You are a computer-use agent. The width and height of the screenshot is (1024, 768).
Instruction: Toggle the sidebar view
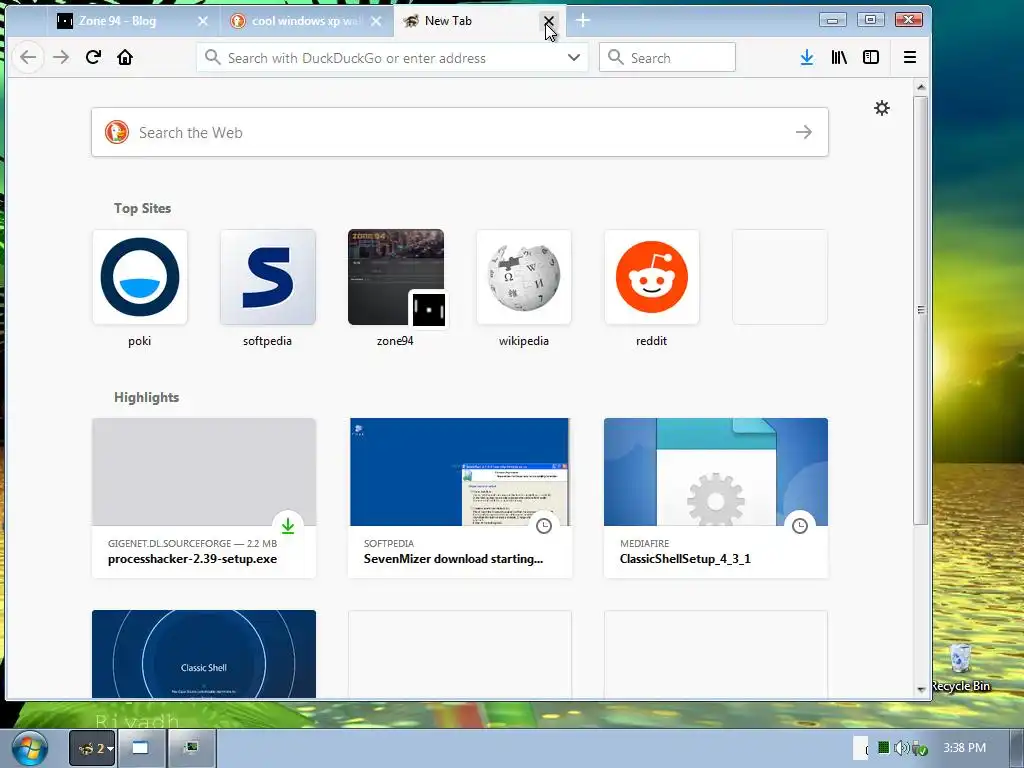point(871,57)
